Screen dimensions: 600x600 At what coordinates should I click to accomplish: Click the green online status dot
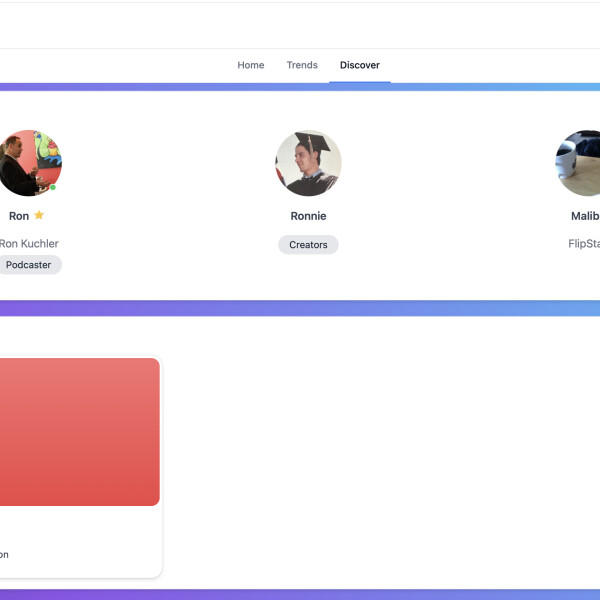[x=53, y=187]
